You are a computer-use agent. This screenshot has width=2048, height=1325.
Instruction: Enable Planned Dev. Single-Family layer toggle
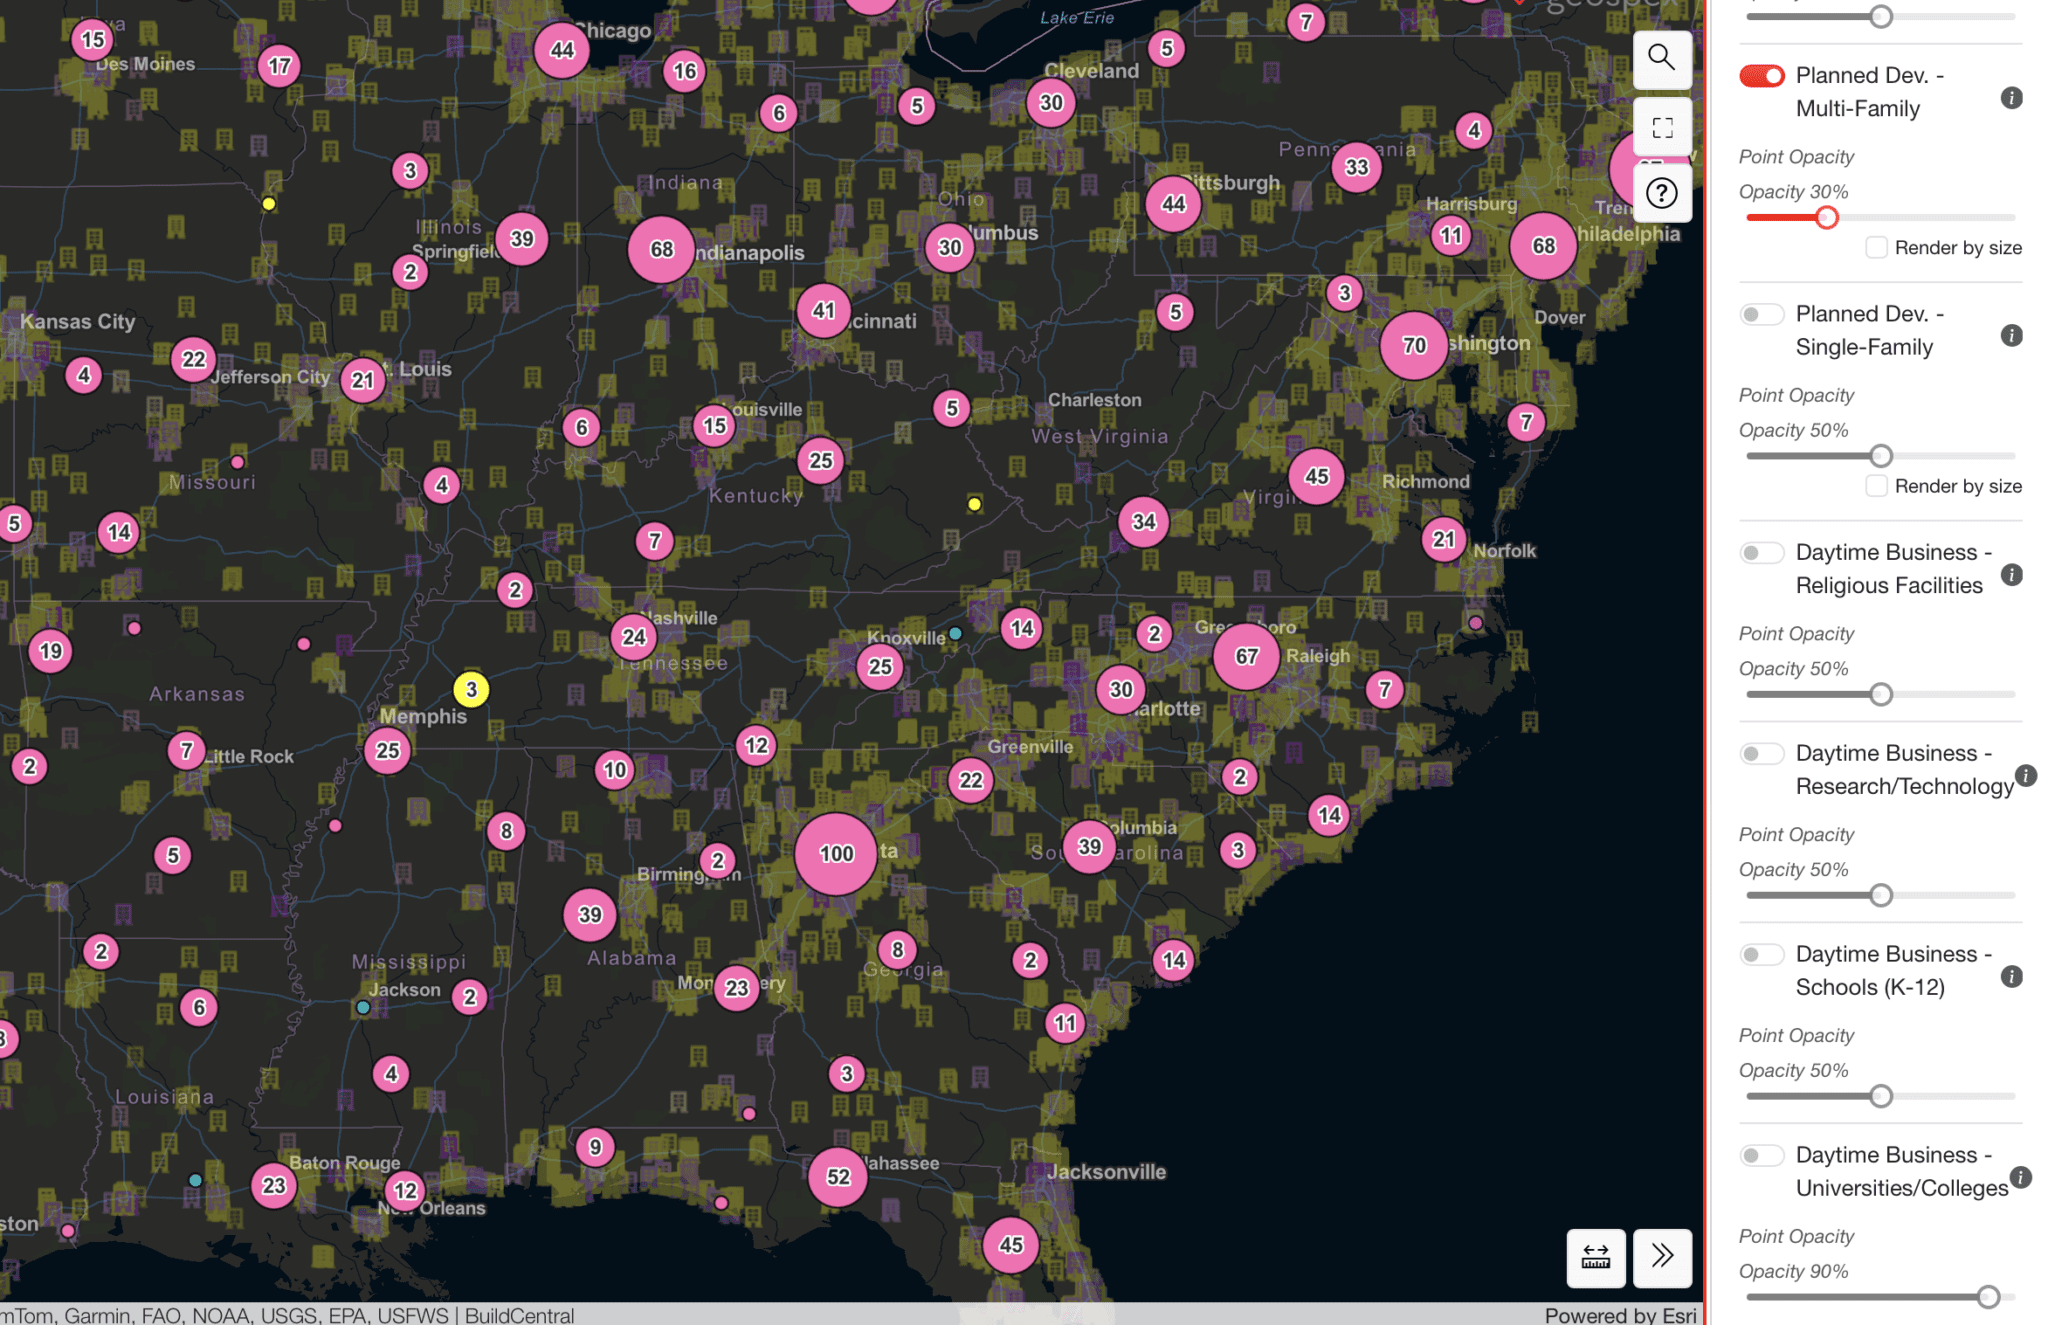[1761, 315]
